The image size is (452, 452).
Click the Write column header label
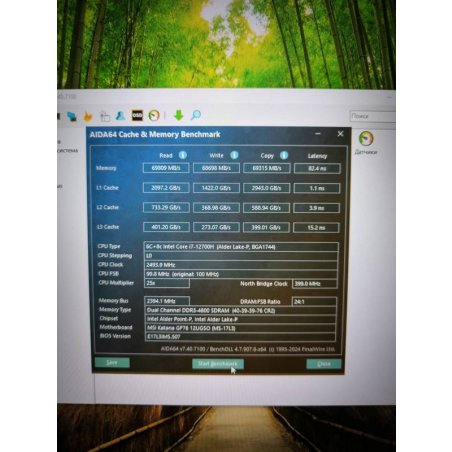coord(216,155)
